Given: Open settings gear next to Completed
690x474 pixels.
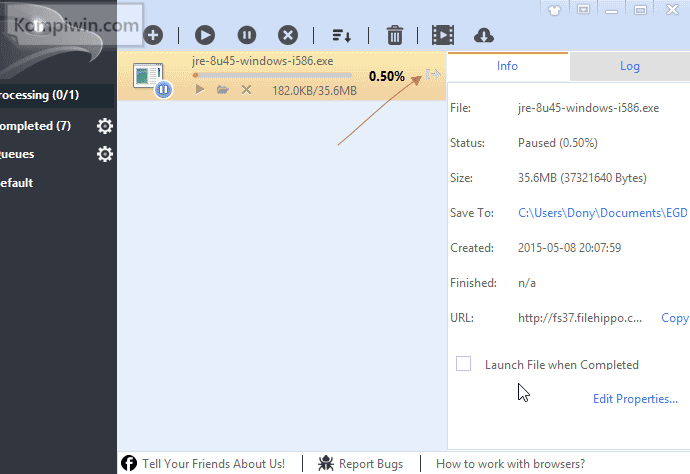Looking at the screenshot, I should pos(105,126).
